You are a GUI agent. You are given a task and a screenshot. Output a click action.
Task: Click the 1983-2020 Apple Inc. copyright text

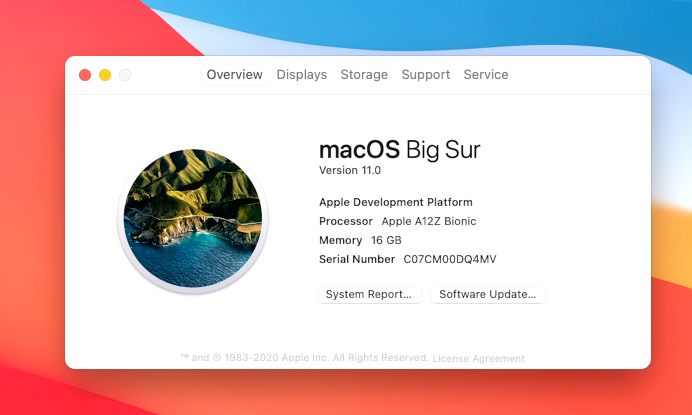coord(305,358)
